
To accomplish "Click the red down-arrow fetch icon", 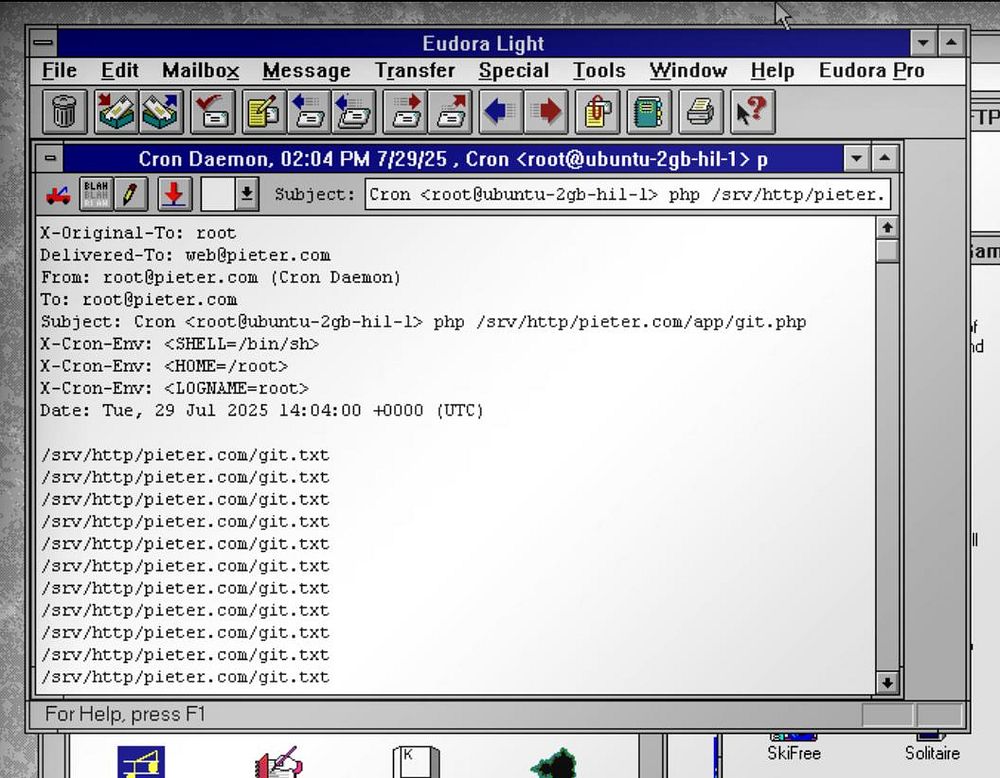I will (173, 194).
